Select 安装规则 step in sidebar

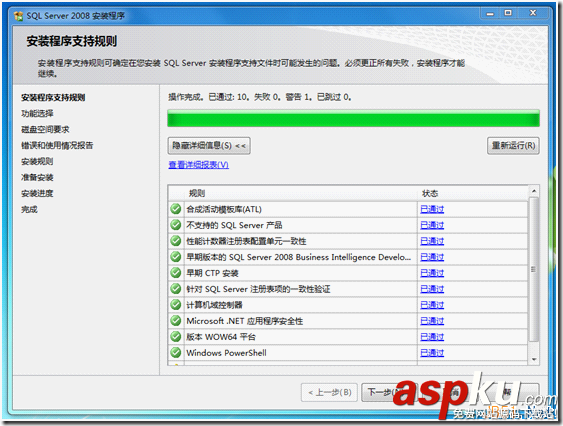coord(37,161)
